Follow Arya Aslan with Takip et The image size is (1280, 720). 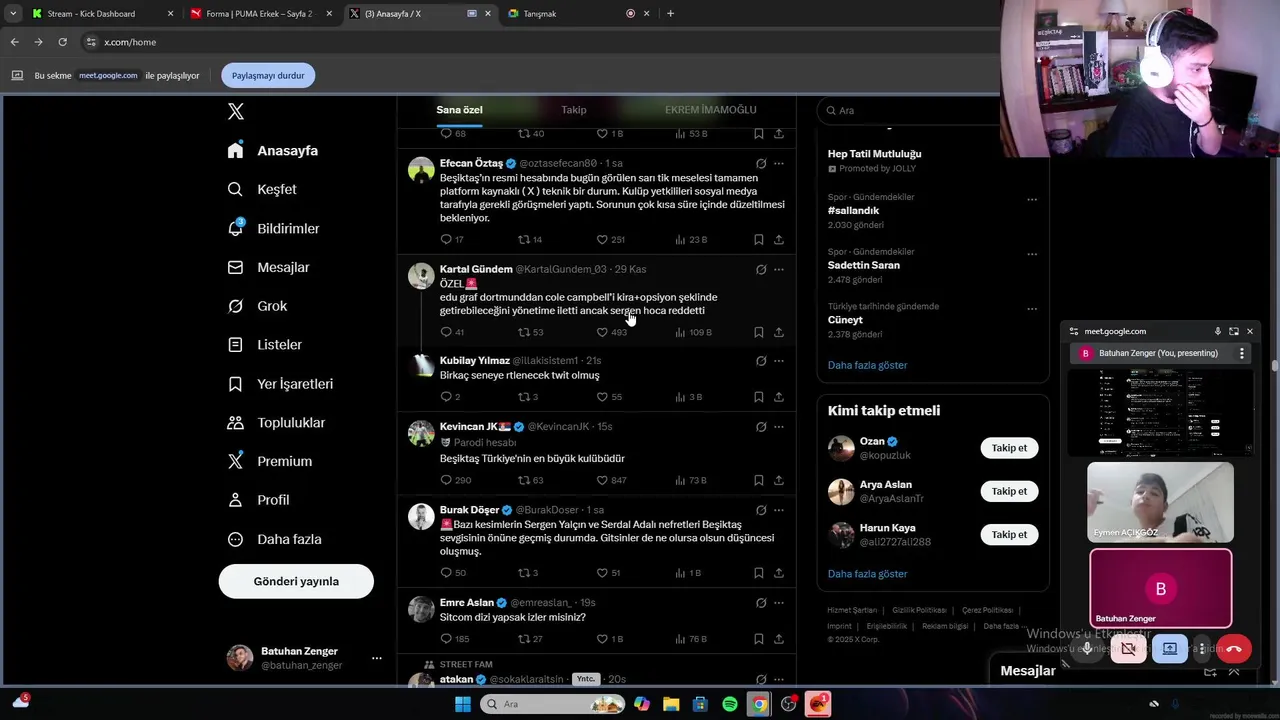pos(1009,491)
